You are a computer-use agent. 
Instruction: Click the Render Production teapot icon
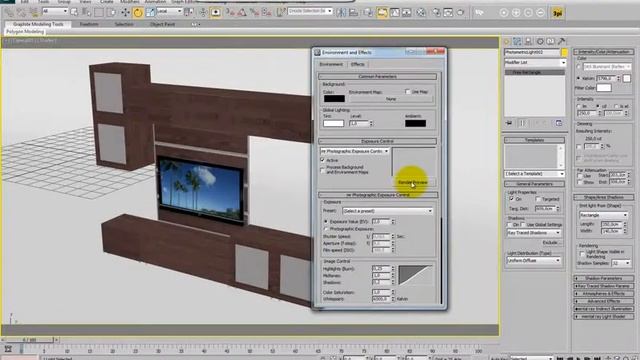[x=460, y=13]
